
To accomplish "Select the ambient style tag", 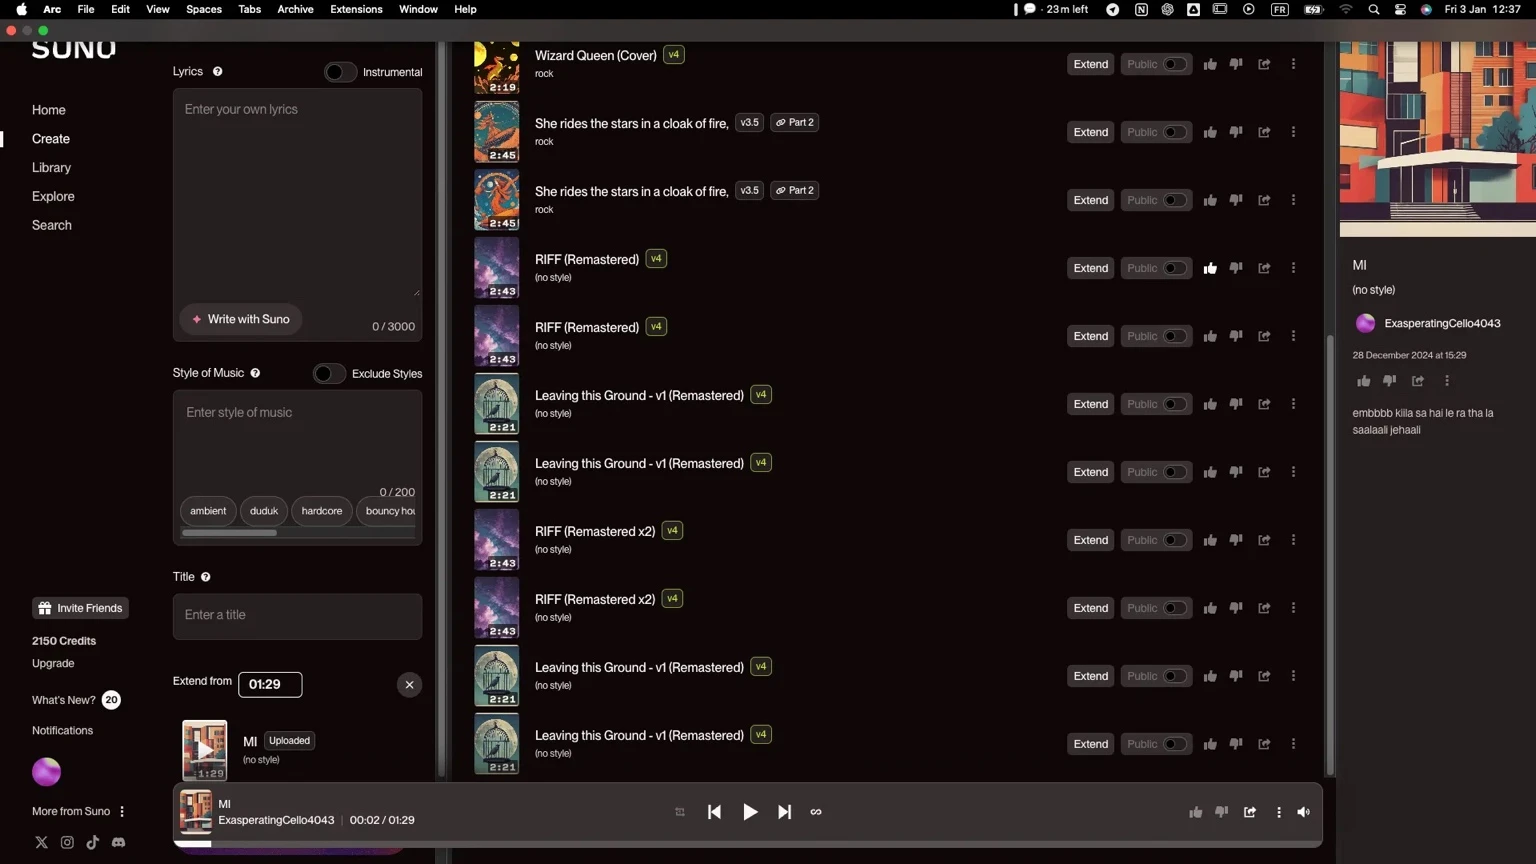I will tap(208, 511).
